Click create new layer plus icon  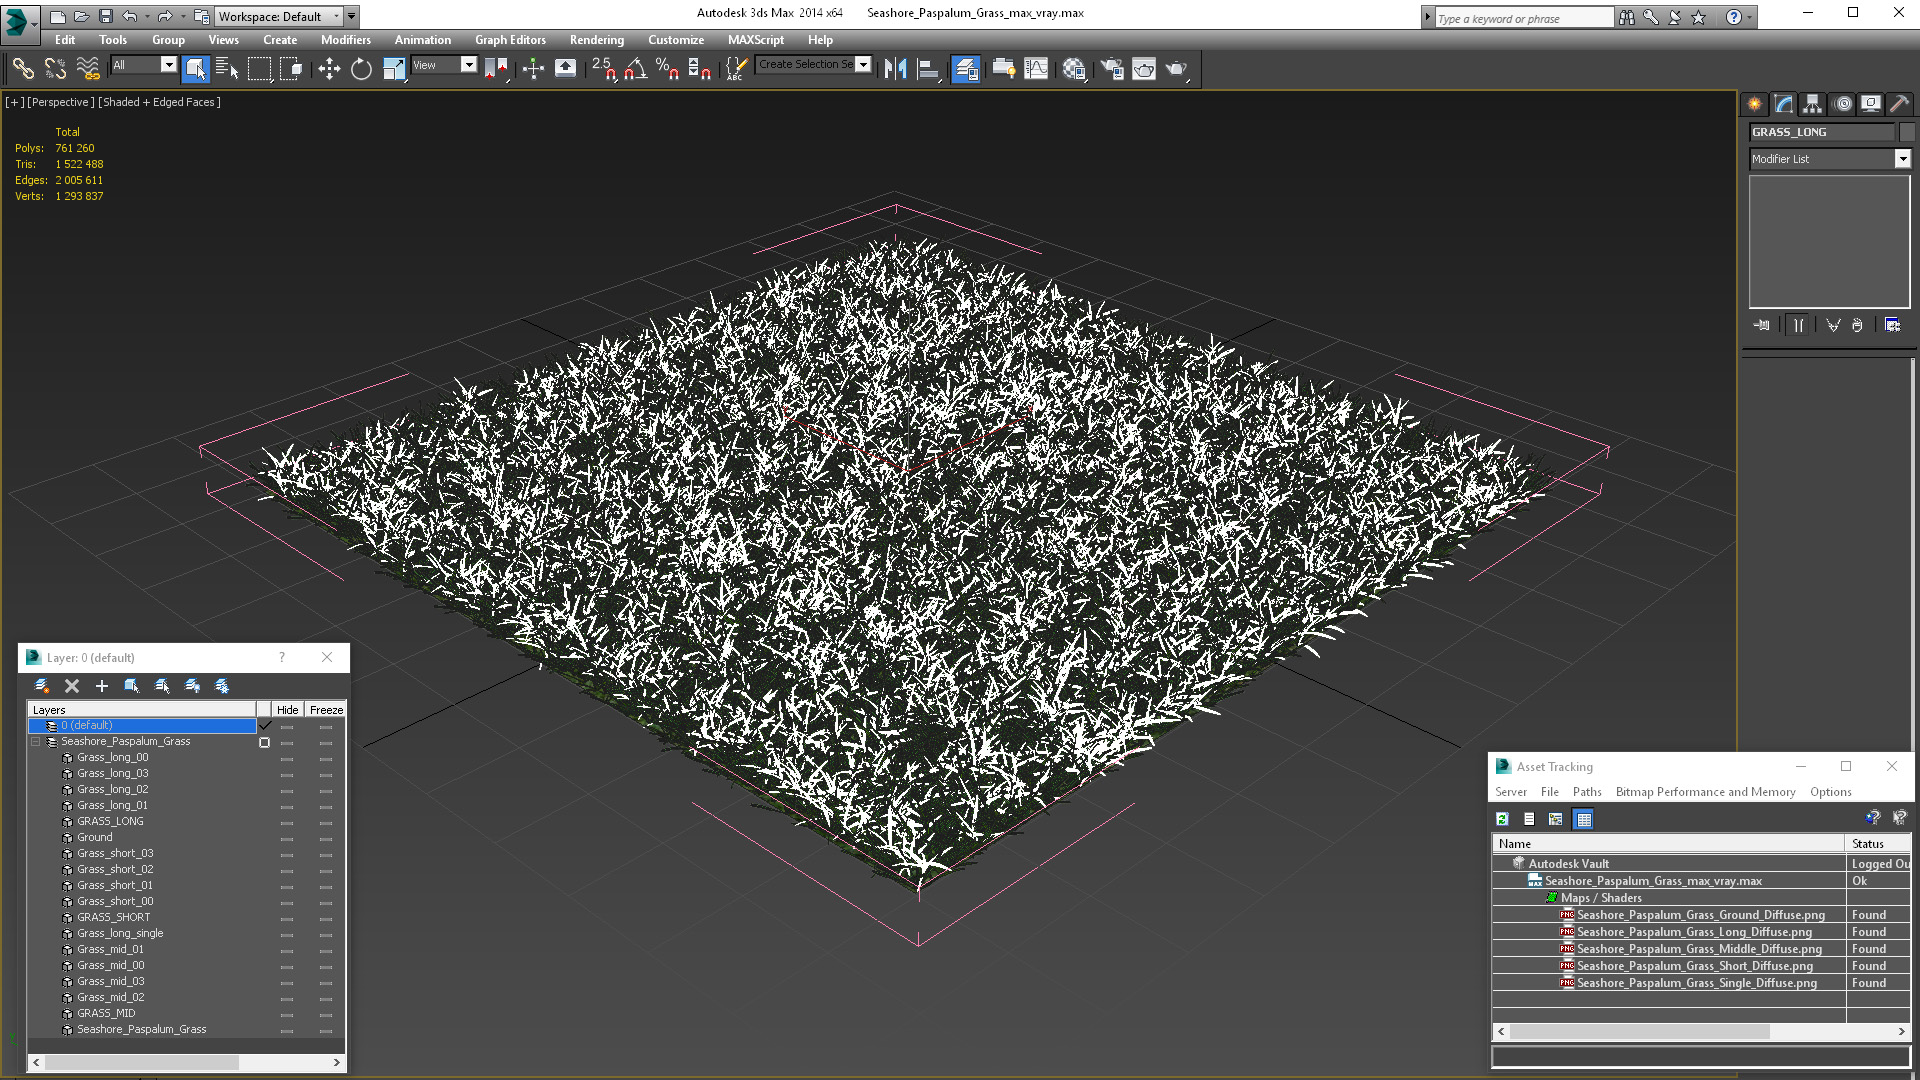point(101,686)
